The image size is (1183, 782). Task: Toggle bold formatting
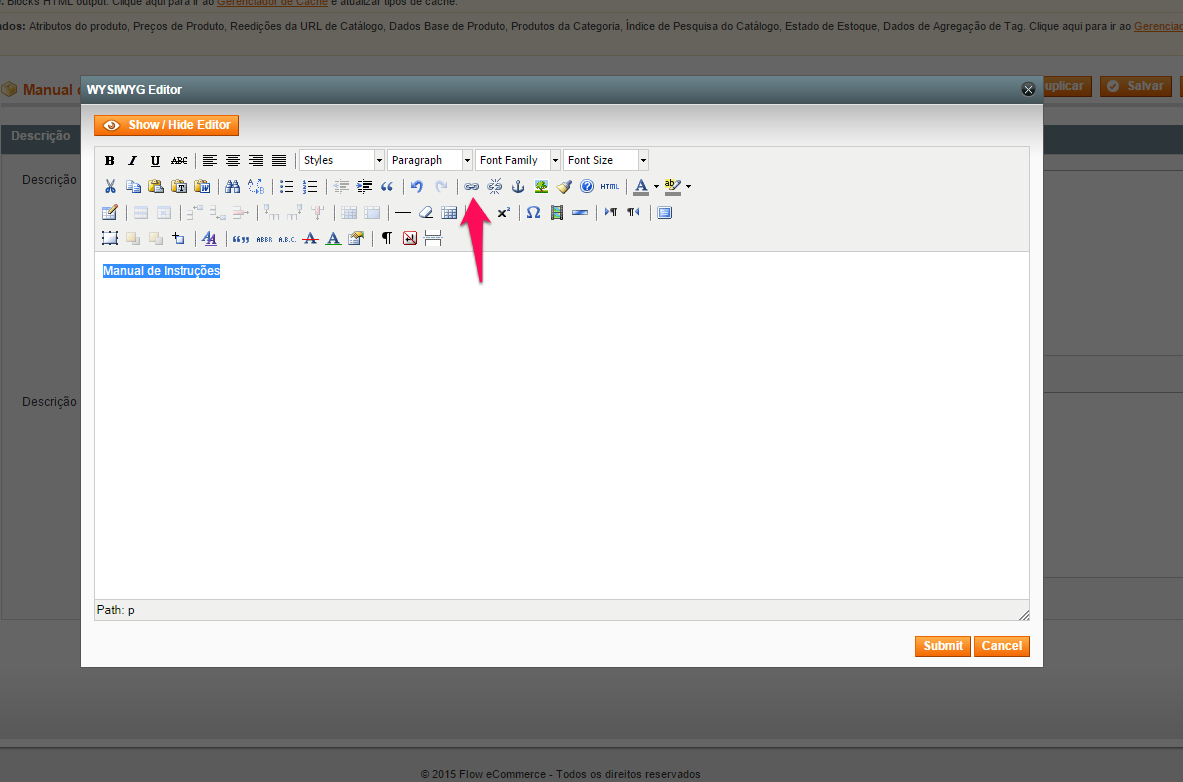[x=109, y=160]
